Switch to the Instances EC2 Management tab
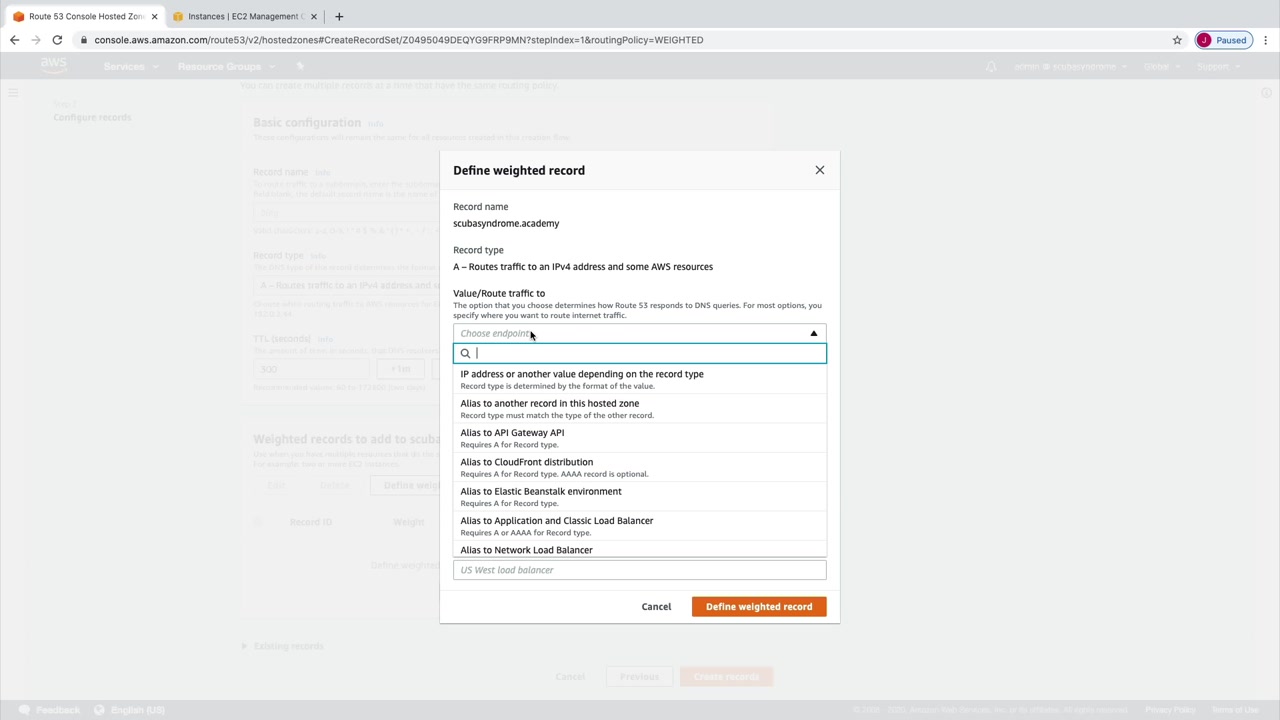 pyautogui.click(x=245, y=16)
